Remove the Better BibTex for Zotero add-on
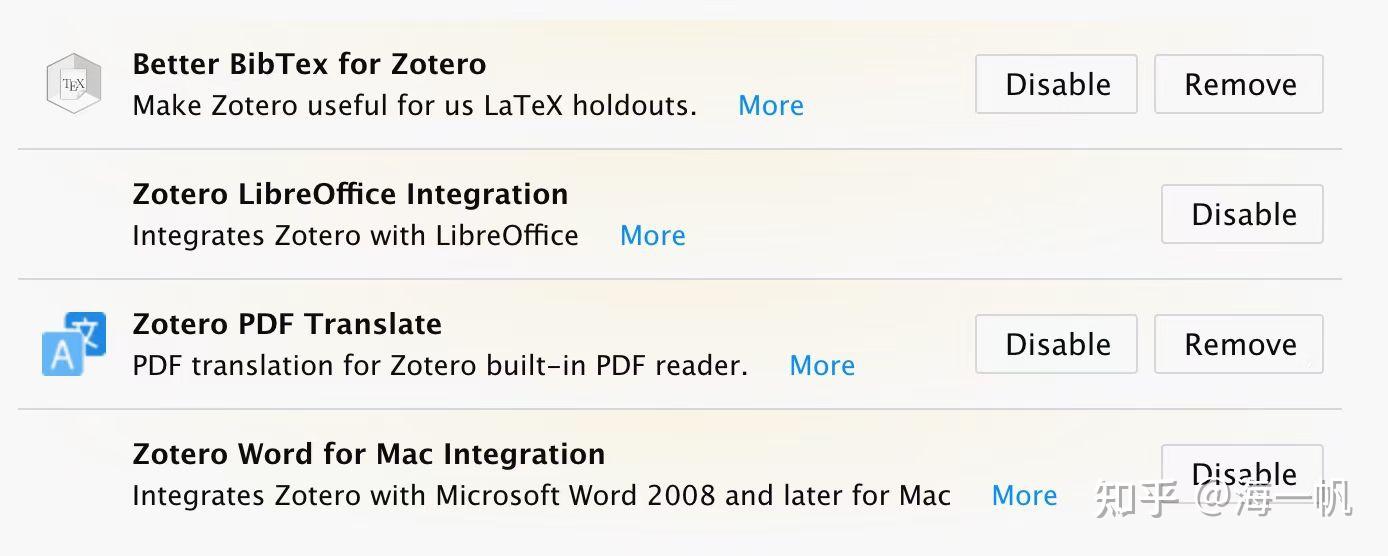 click(x=1239, y=85)
